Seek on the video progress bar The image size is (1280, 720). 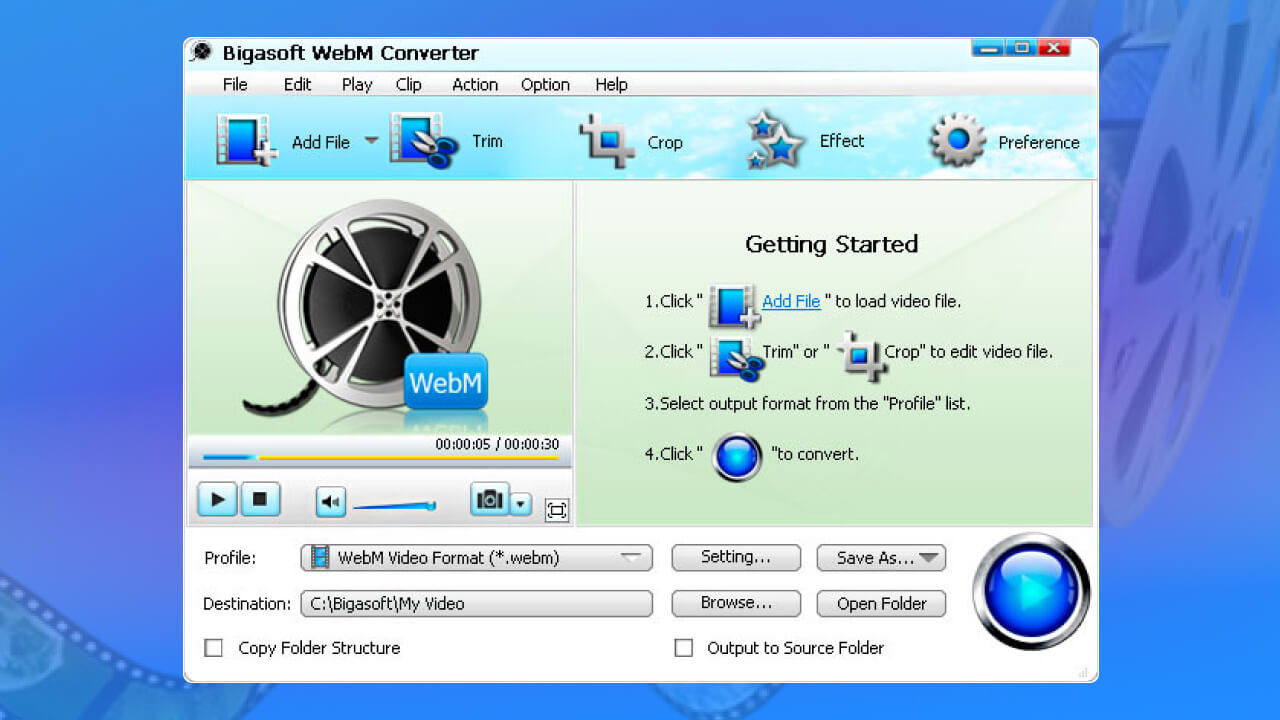click(x=380, y=458)
